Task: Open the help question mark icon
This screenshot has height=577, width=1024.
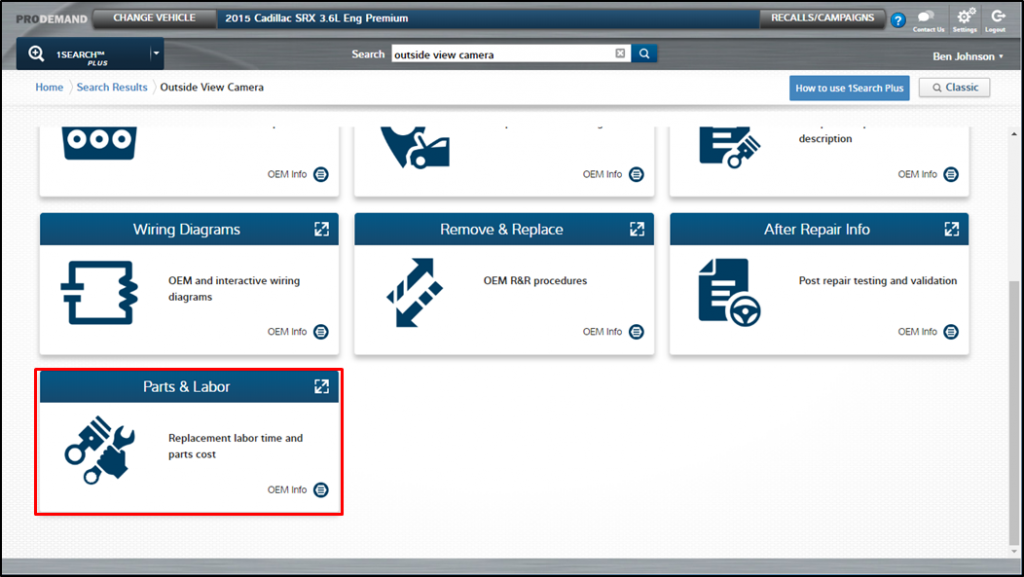Action: tap(897, 20)
